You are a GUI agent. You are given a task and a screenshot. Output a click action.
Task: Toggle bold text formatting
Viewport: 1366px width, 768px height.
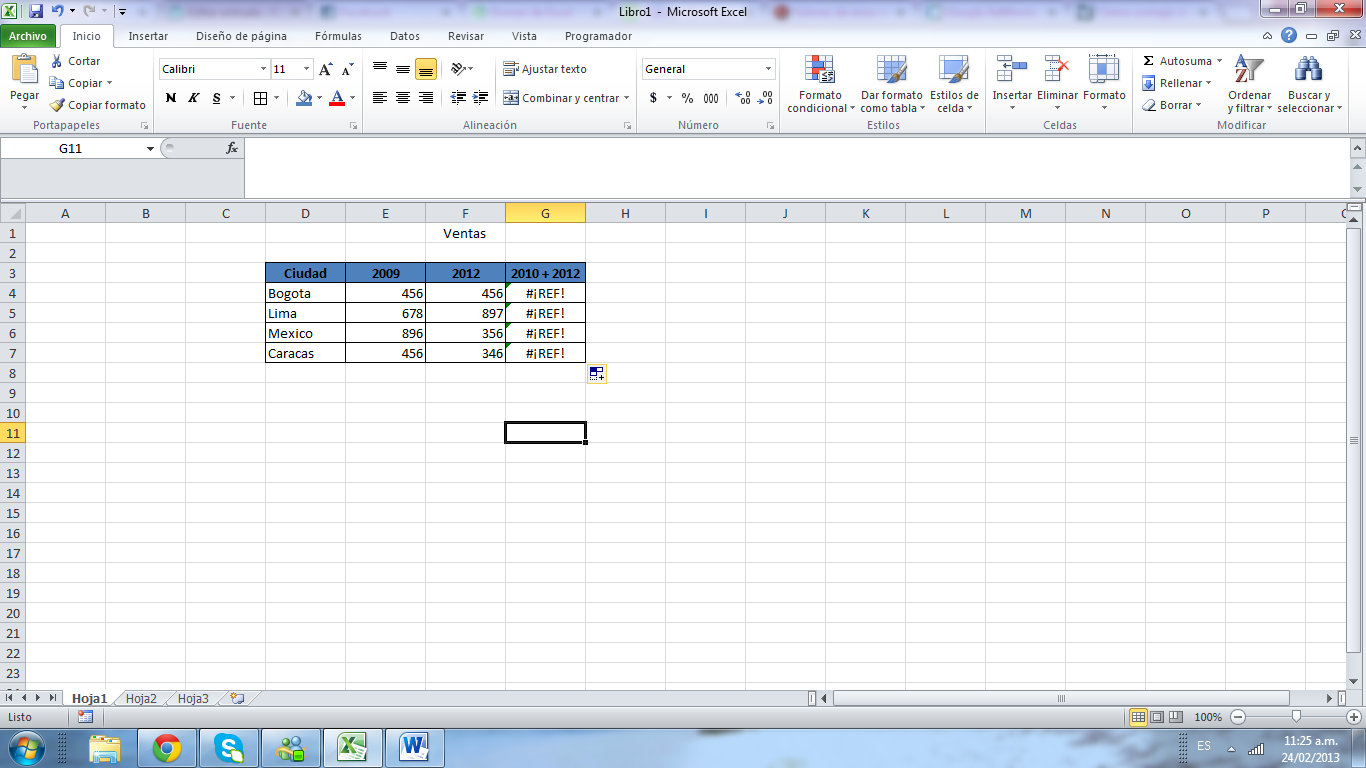[x=171, y=98]
